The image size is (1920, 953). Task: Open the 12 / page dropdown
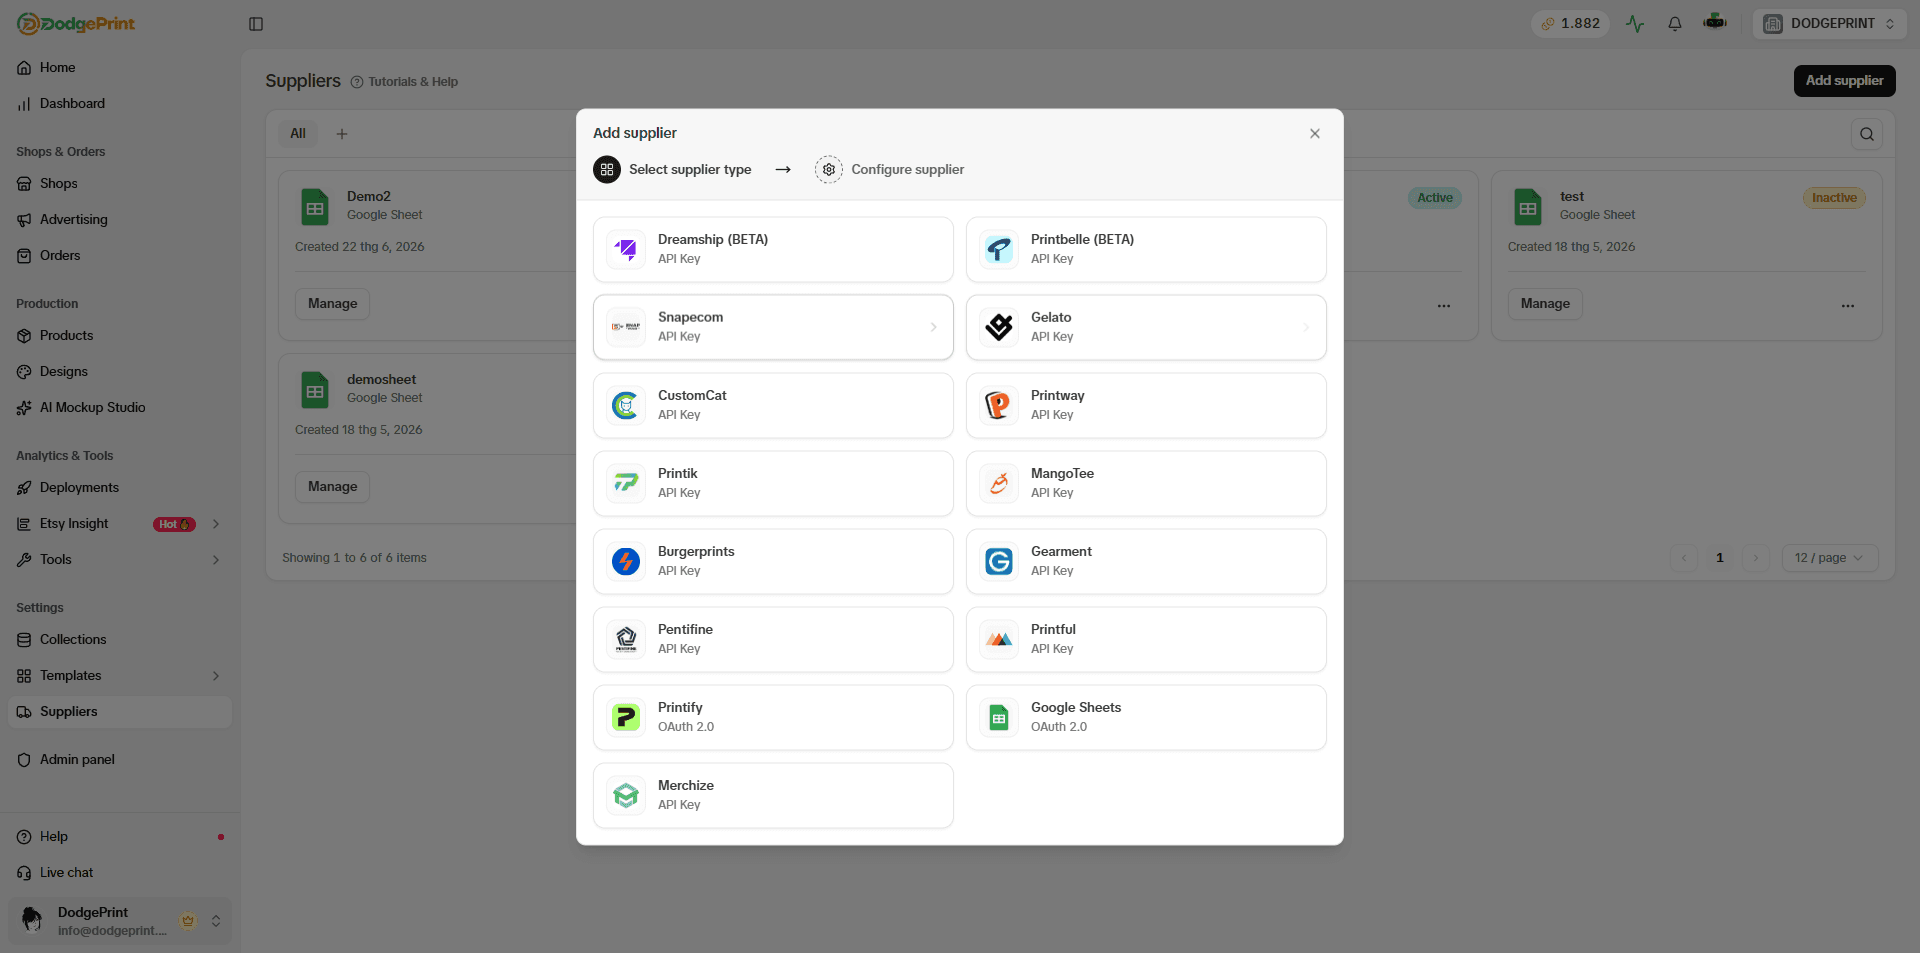(1830, 558)
